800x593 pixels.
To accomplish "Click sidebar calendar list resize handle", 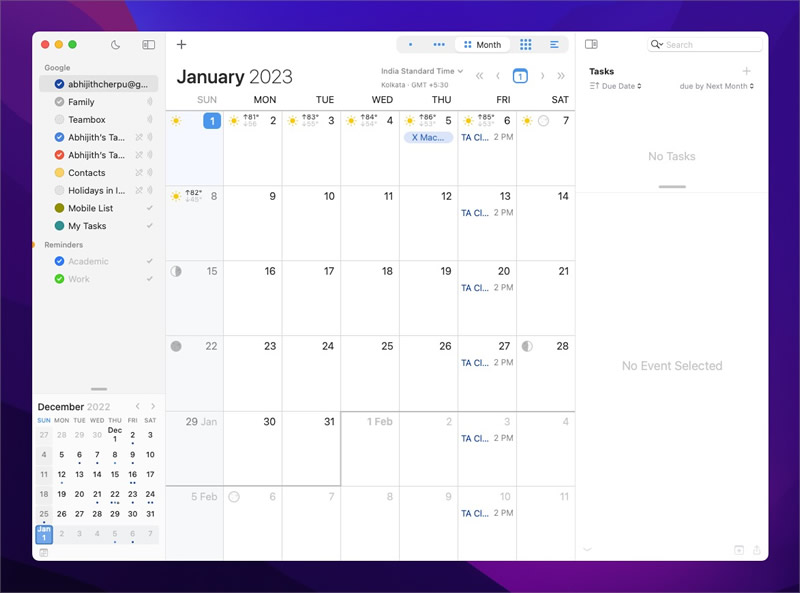I will [x=99, y=389].
